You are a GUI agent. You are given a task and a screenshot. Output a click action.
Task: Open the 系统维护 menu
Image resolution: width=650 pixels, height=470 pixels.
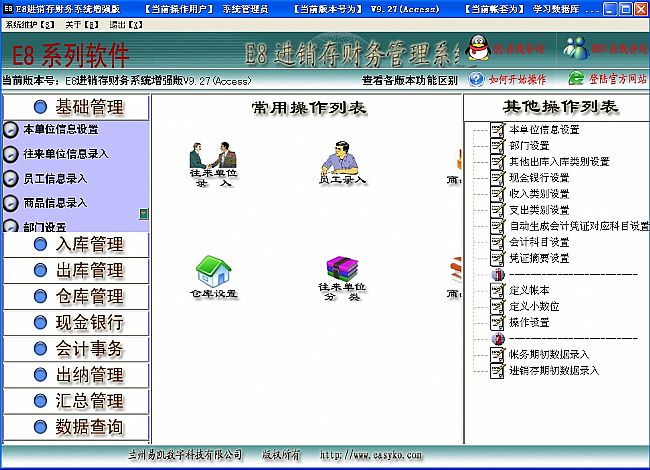[30, 25]
